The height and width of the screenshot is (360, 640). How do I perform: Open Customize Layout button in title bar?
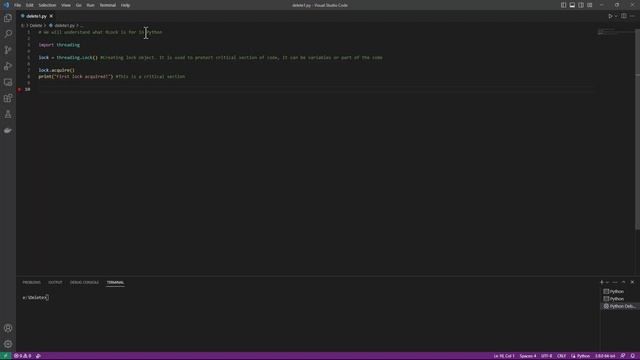(590, 5)
